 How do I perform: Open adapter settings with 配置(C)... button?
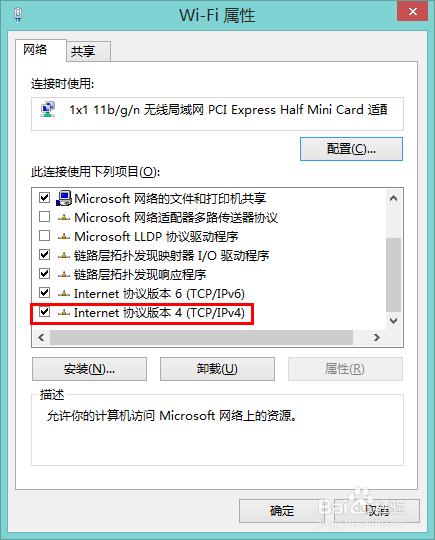(351, 149)
